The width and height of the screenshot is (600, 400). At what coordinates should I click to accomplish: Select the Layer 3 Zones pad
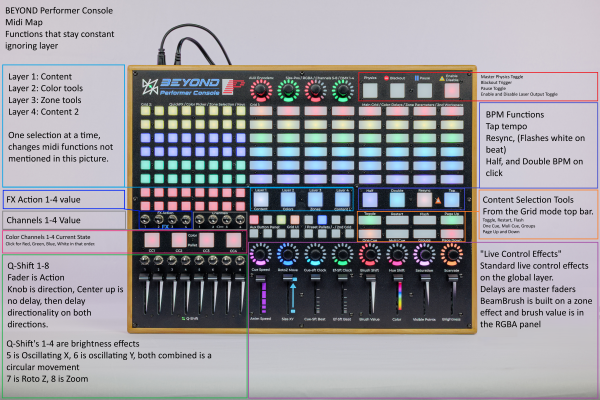pyautogui.click(x=315, y=198)
